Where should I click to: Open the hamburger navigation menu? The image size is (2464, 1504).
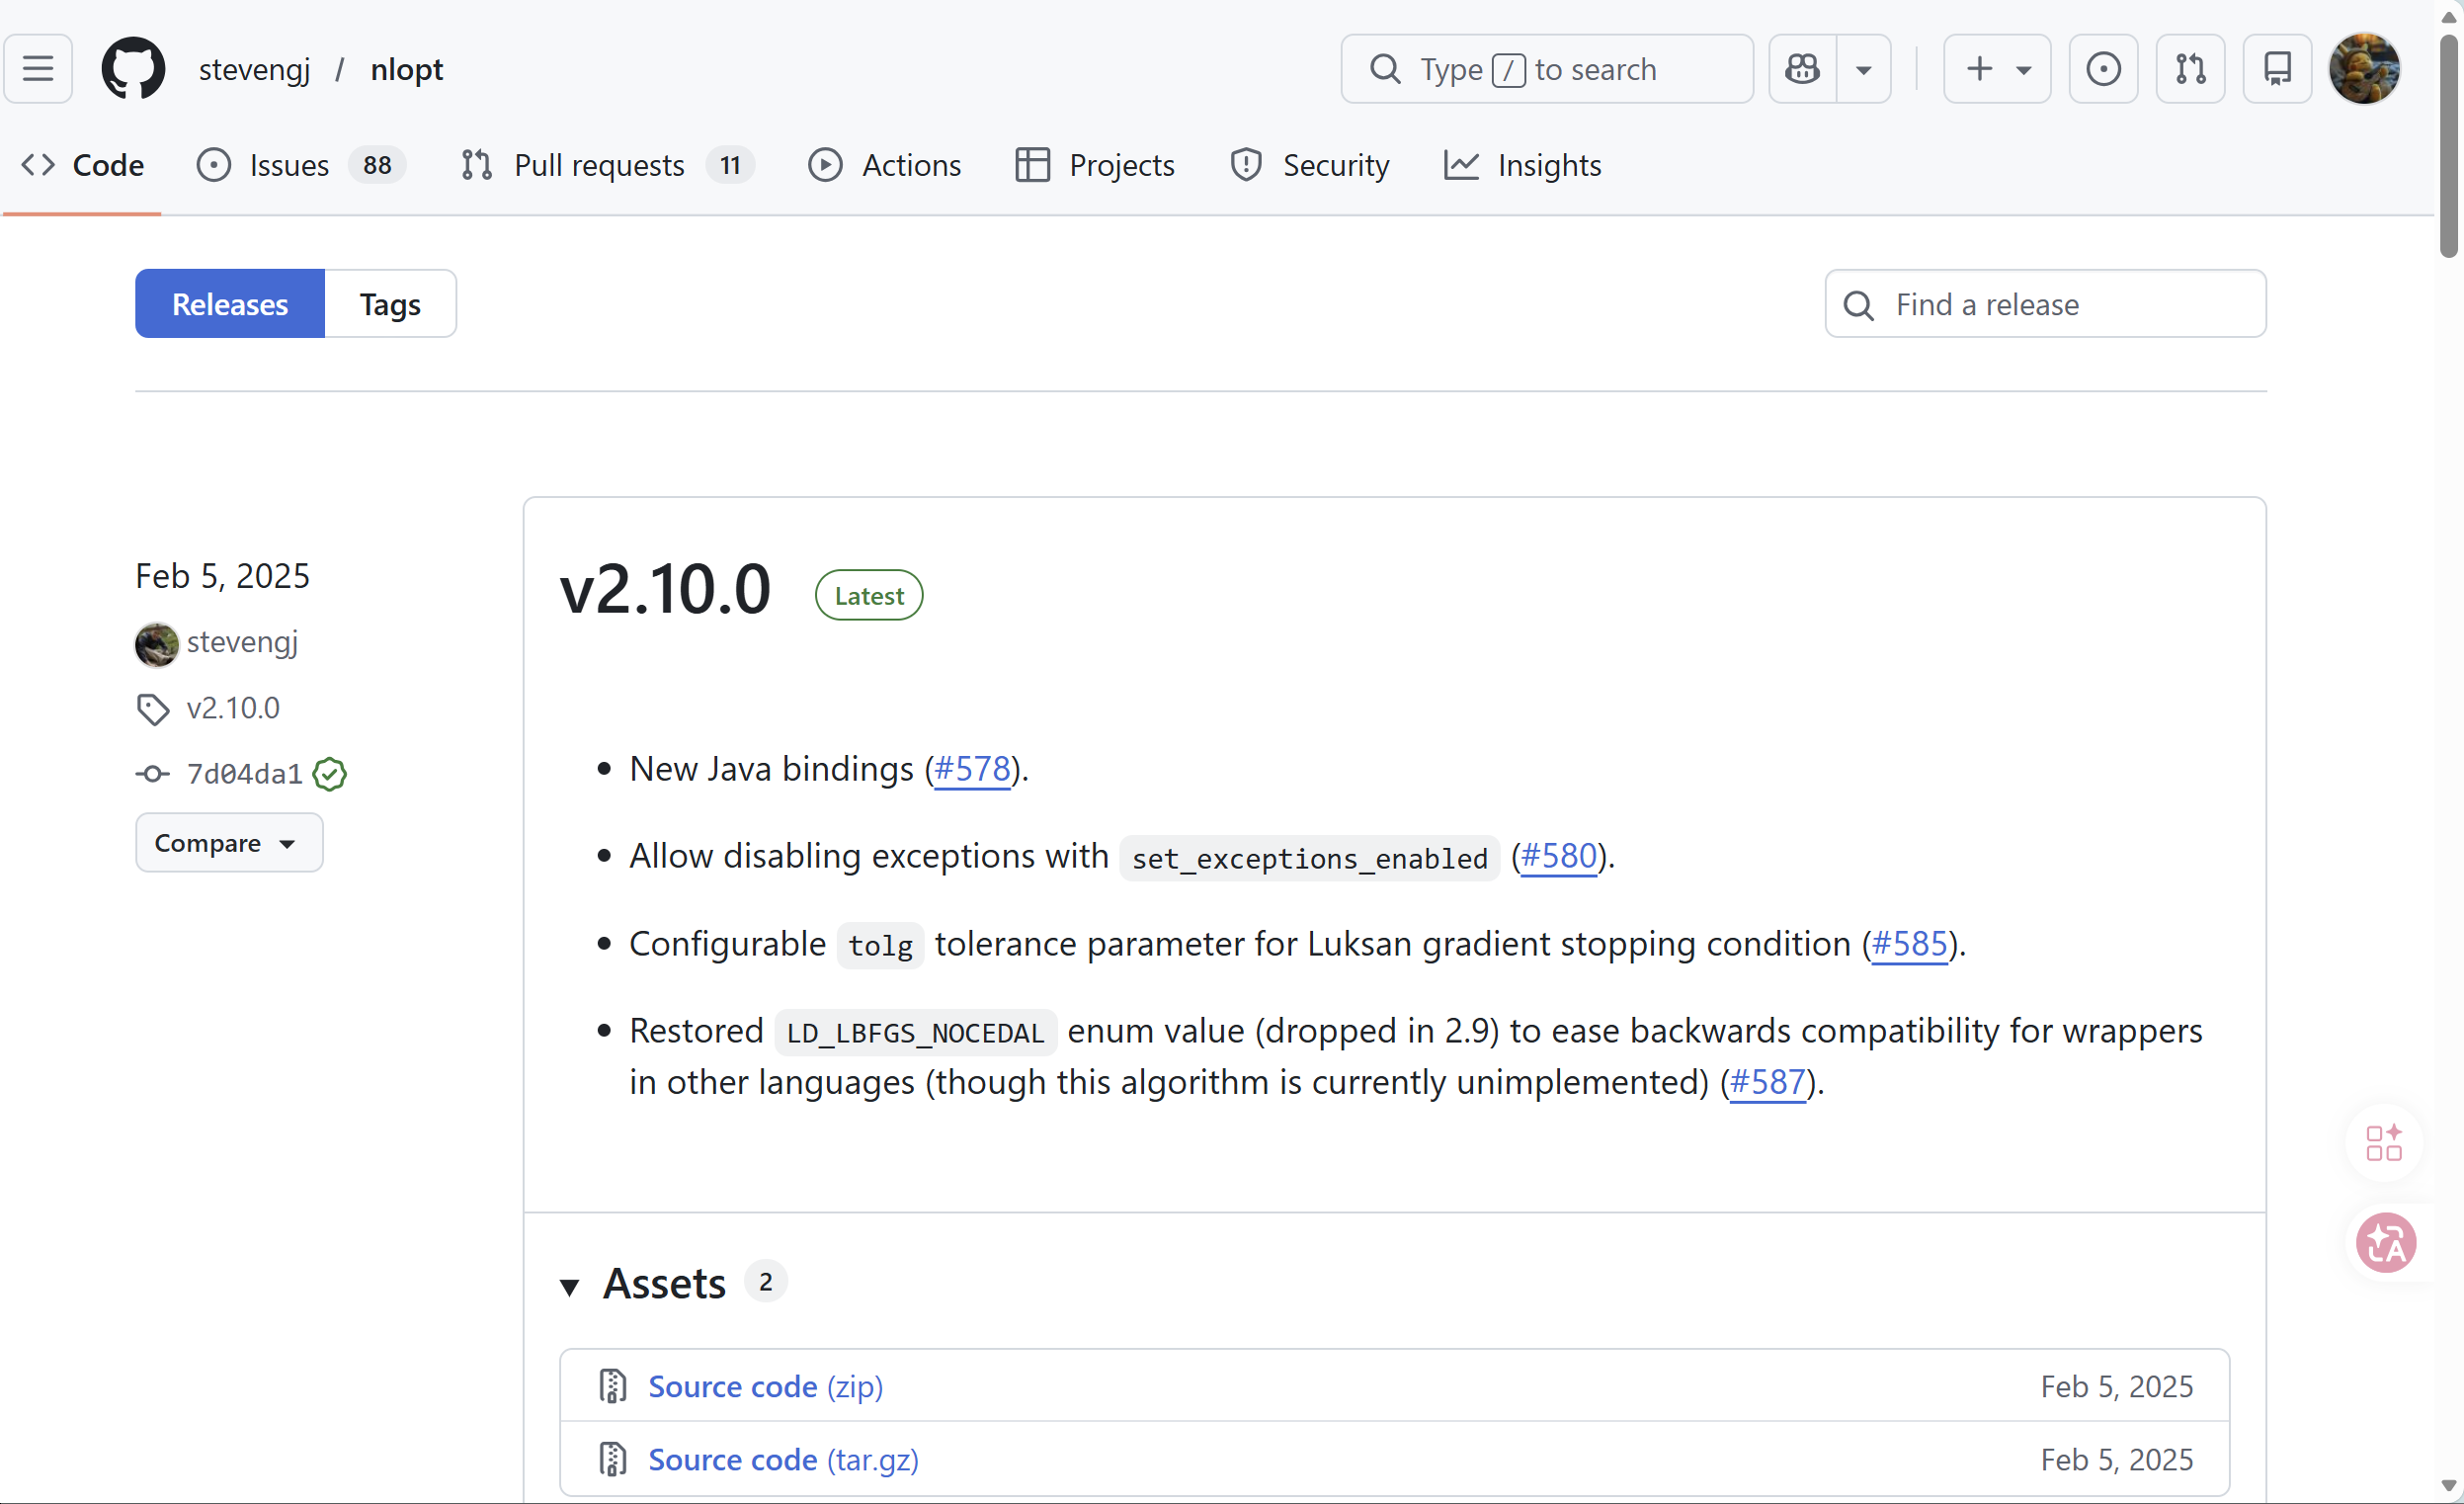tap(38, 69)
